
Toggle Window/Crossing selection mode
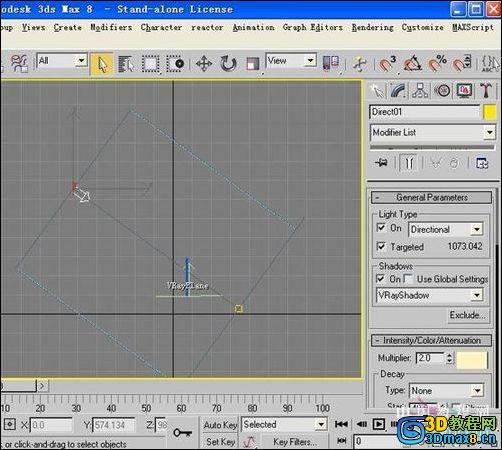click(175, 63)
